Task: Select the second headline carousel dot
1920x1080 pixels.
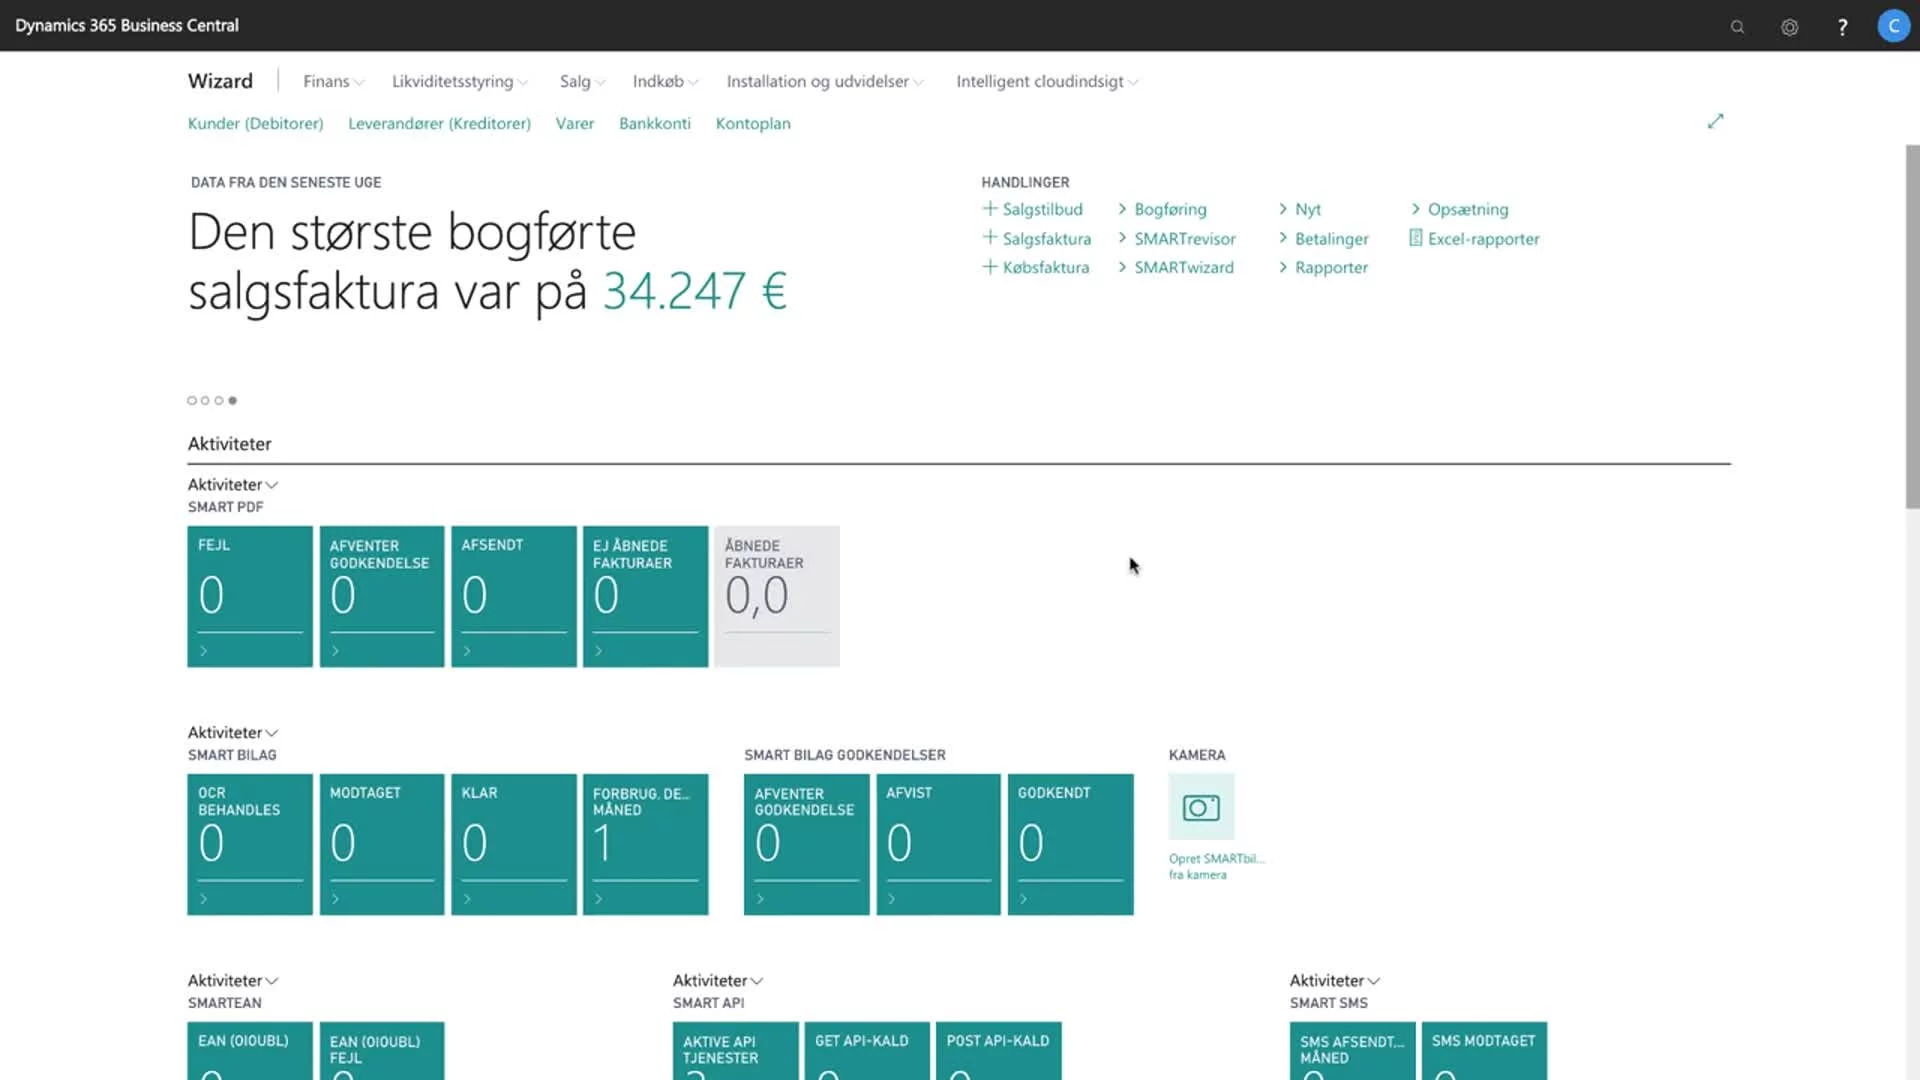Action: (205, 400)
